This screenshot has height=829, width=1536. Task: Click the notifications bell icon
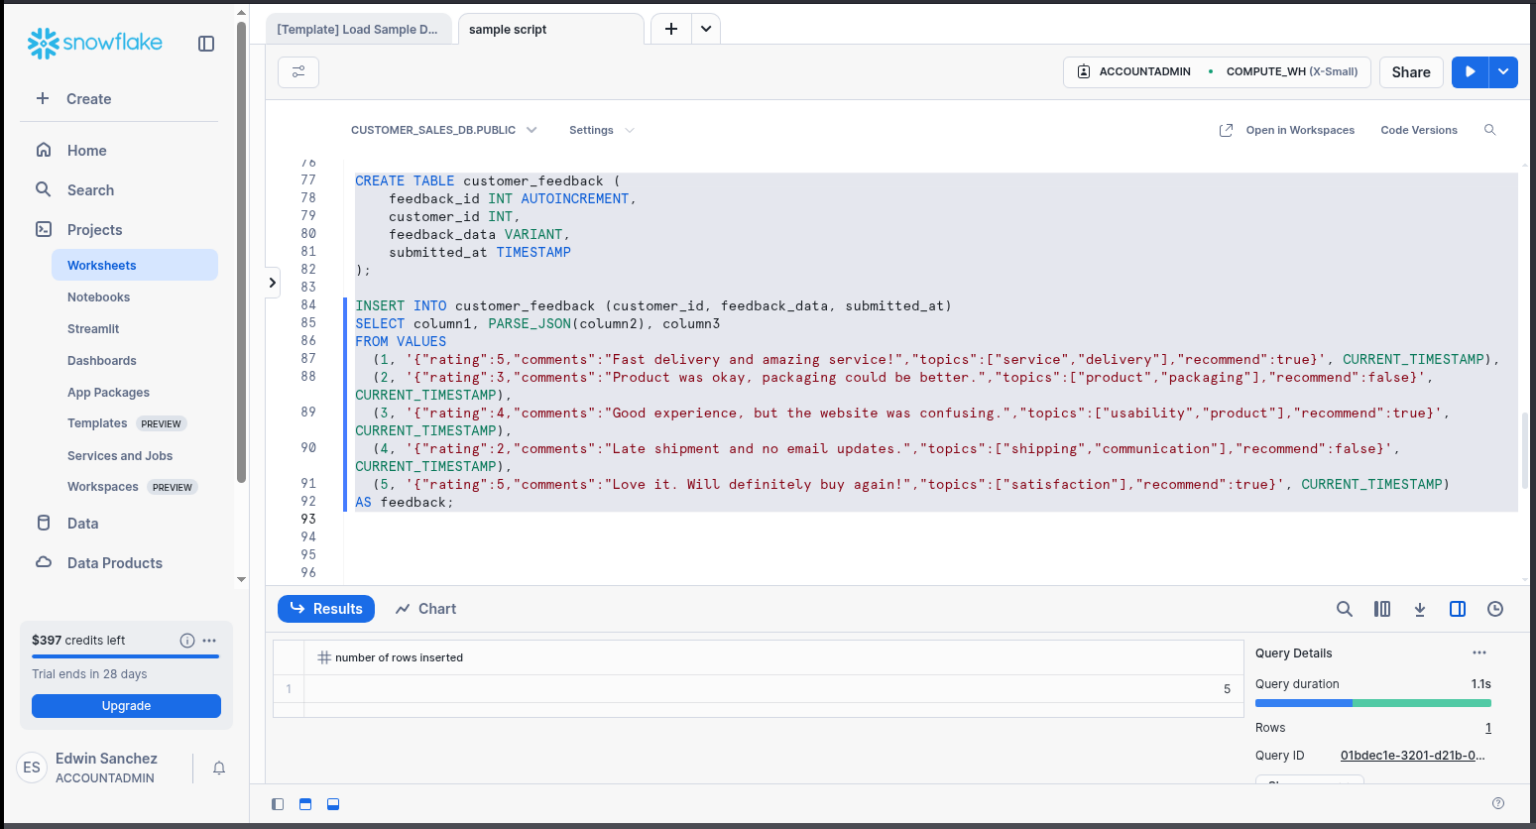point(219,768)
